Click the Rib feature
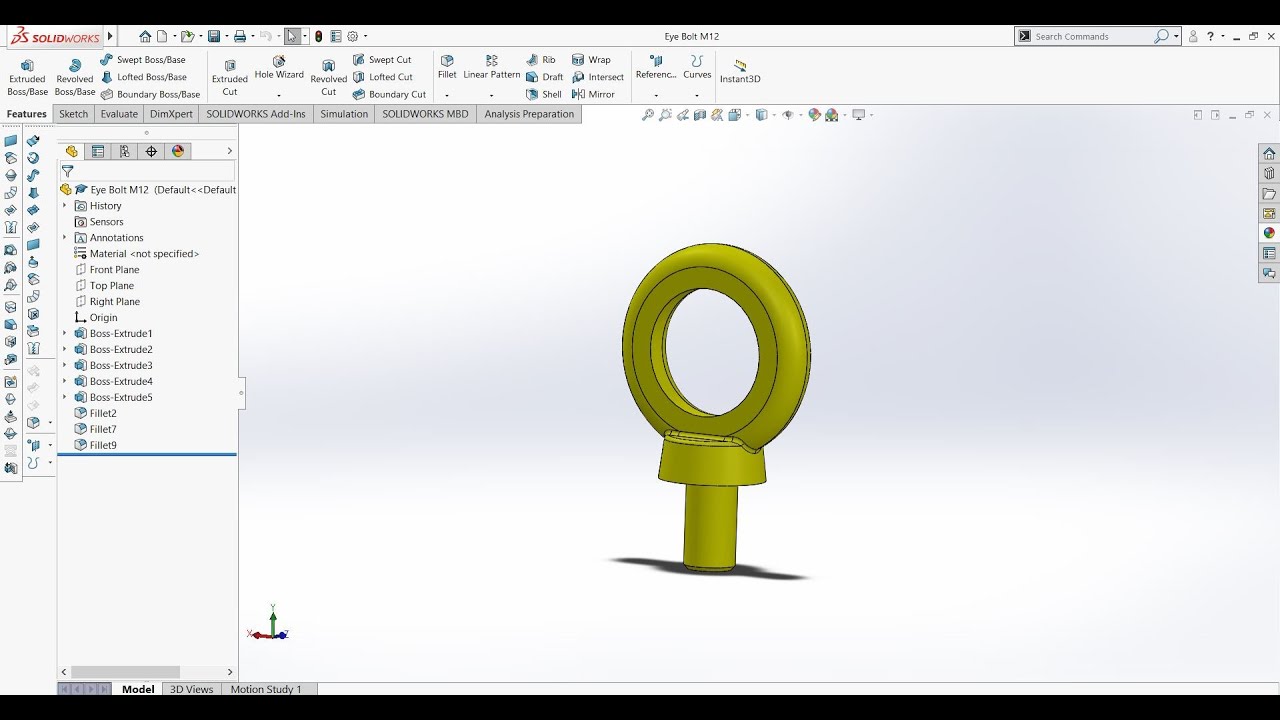The image size is (1280, 720). click(541, 60)
